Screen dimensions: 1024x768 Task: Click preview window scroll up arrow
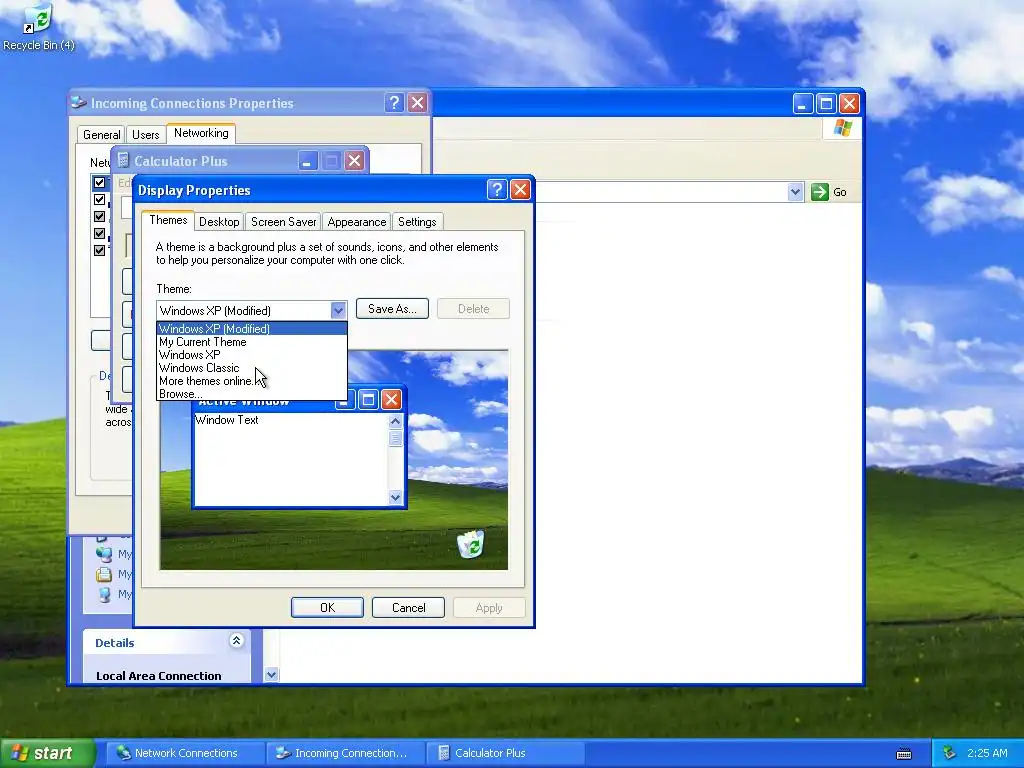pos(395,421)
